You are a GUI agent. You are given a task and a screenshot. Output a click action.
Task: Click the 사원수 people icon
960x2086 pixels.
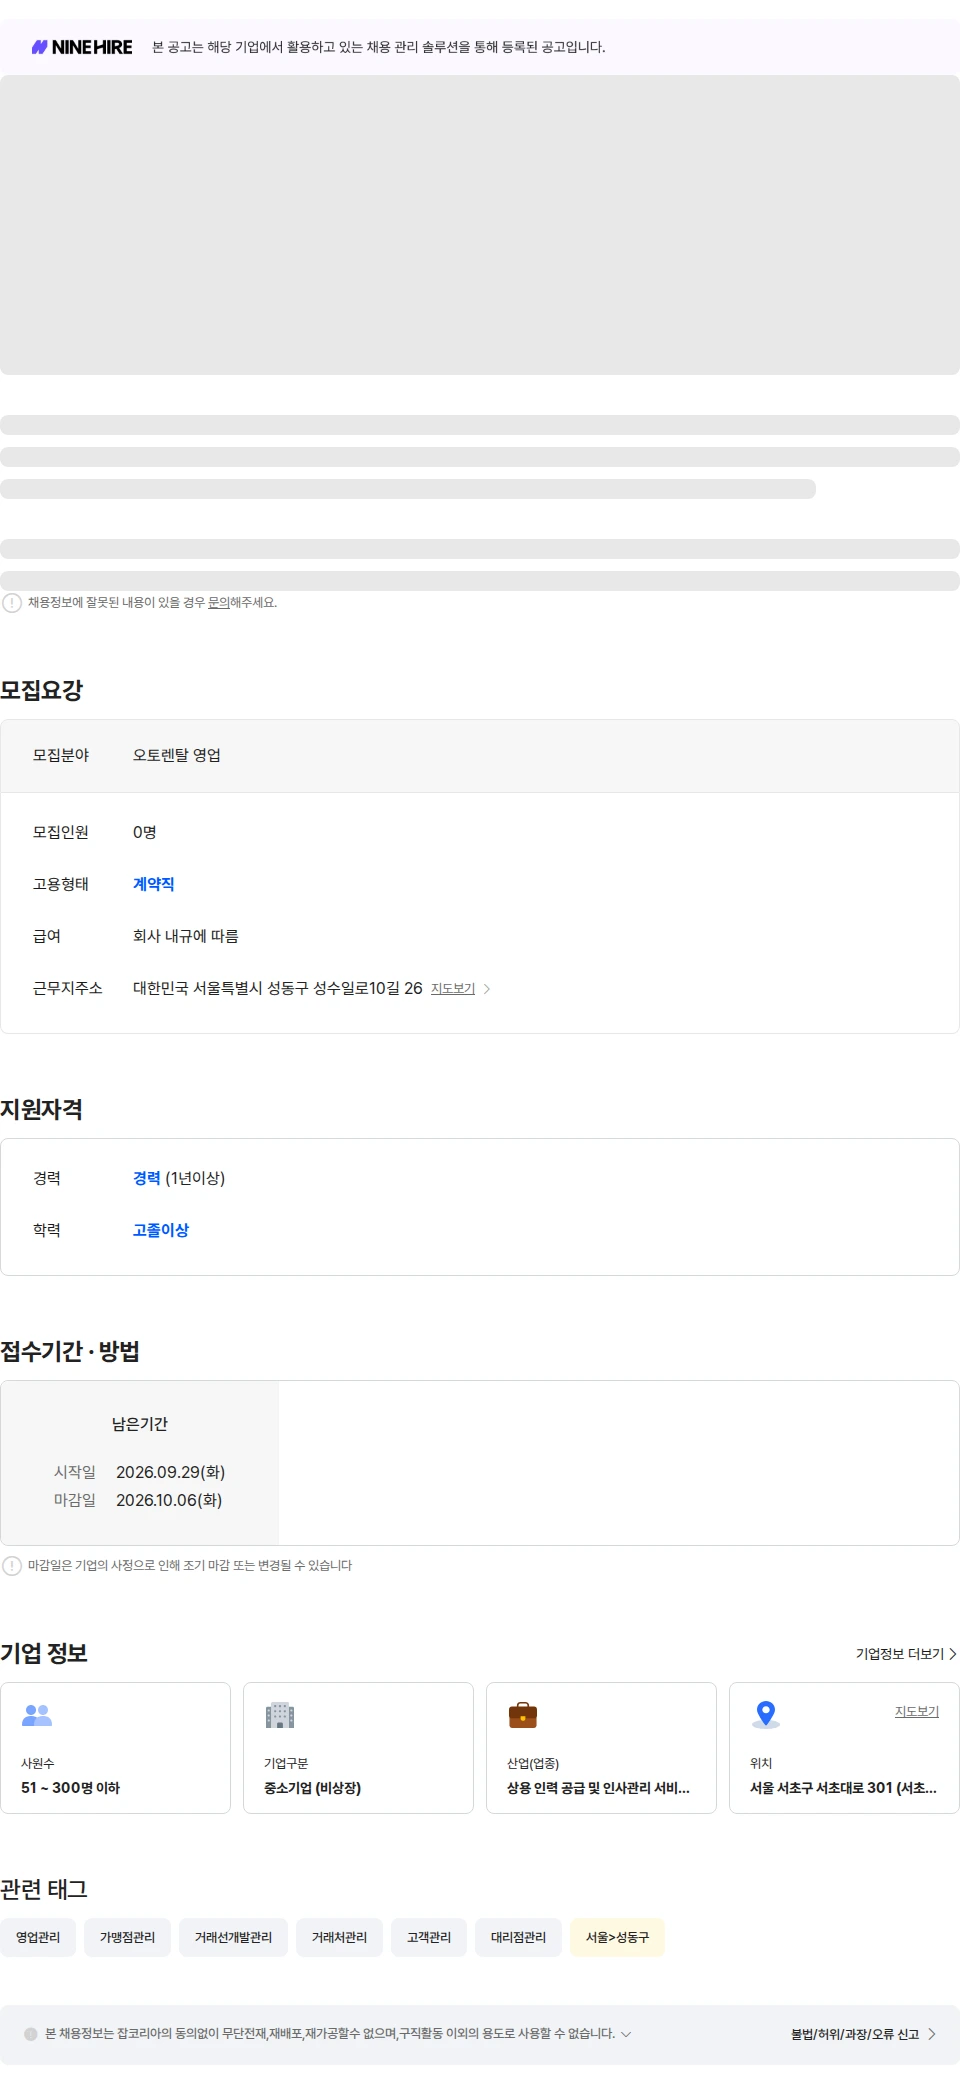pyautogui.click(x=37, y=1715)
